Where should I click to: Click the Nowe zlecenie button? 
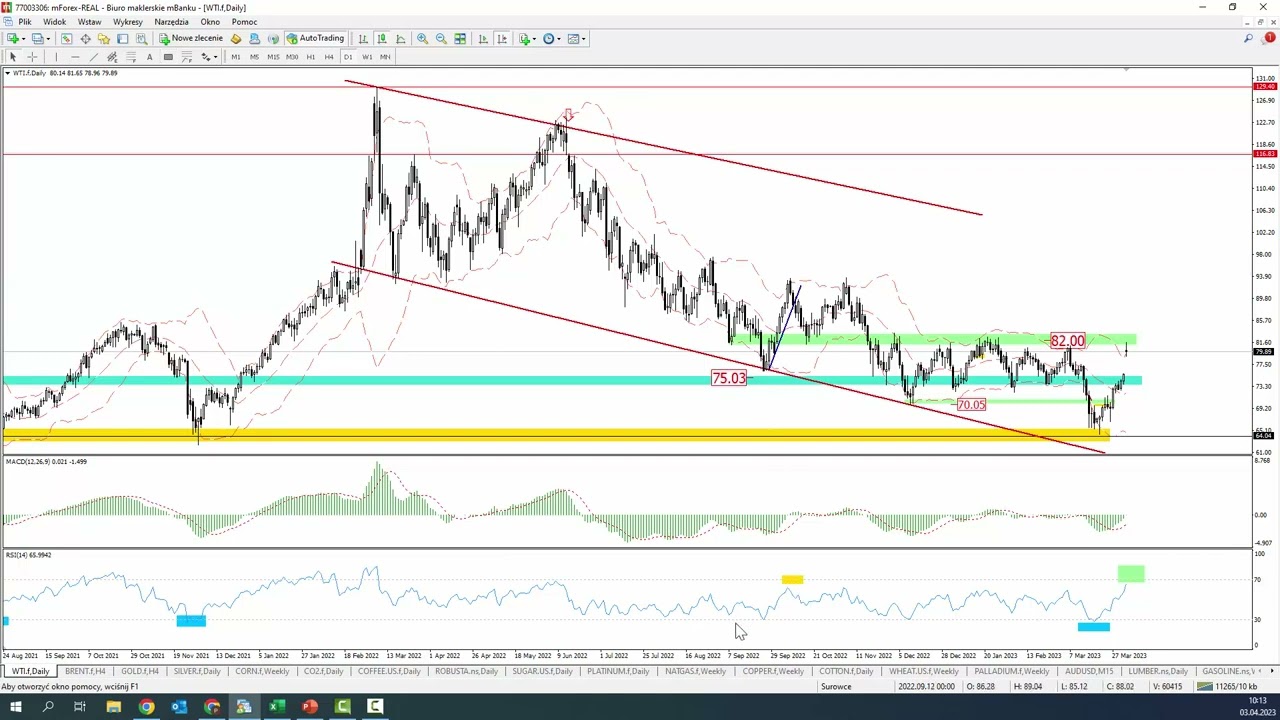(191, 38)
